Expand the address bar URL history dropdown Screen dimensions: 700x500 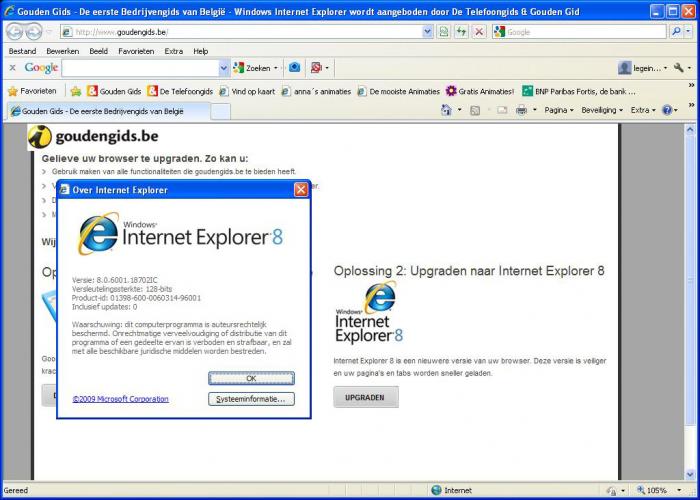coord(427,32)
